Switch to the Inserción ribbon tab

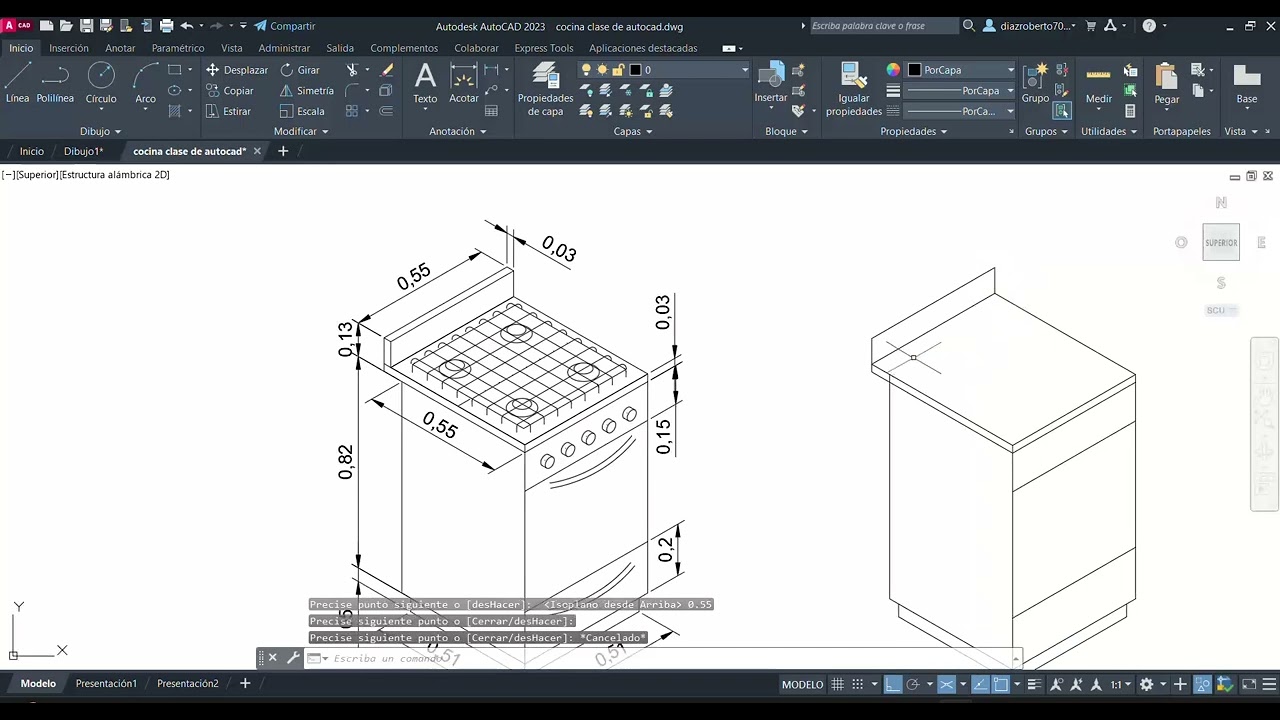(69, 48)
